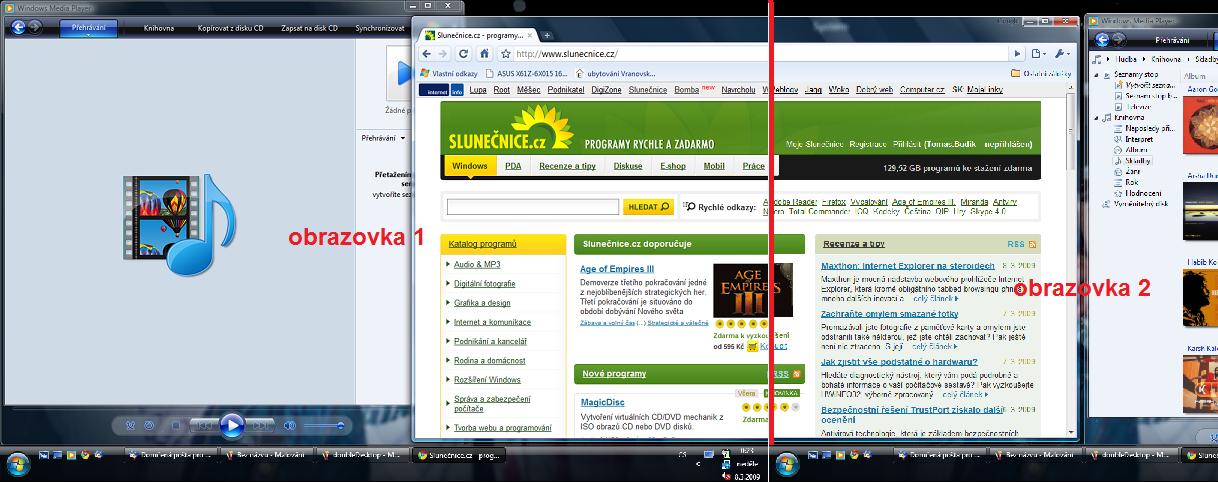Image resolution: width=1218 pixels, height=482 pixels.
Task: Click the Registrace link in the green header
Action: (869, 145)
